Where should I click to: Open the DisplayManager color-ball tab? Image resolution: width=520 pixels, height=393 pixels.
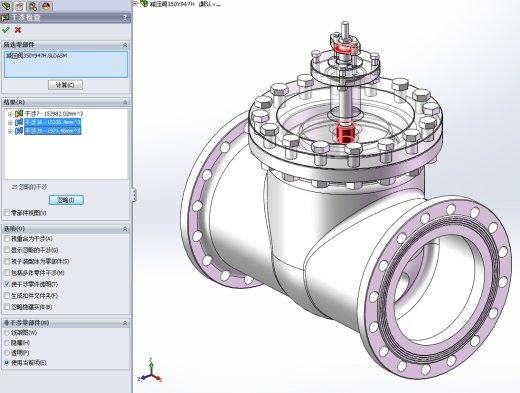46,6
